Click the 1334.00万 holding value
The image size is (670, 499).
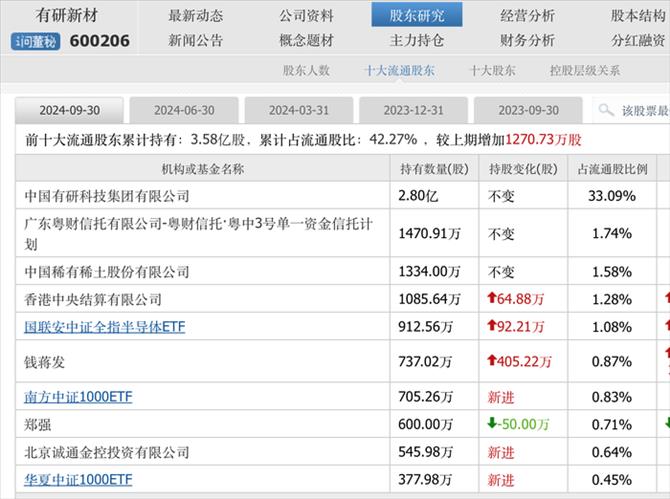[x=429, y=271]
